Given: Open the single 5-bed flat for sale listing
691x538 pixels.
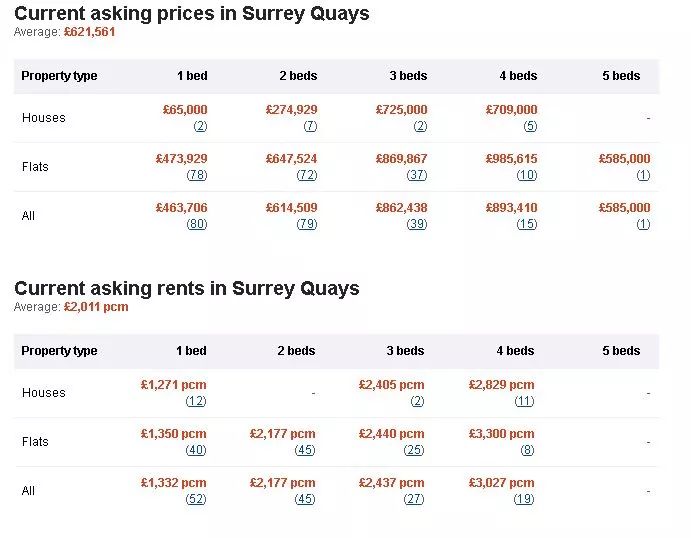Looking at the screenshot, I should pos(643,175).
